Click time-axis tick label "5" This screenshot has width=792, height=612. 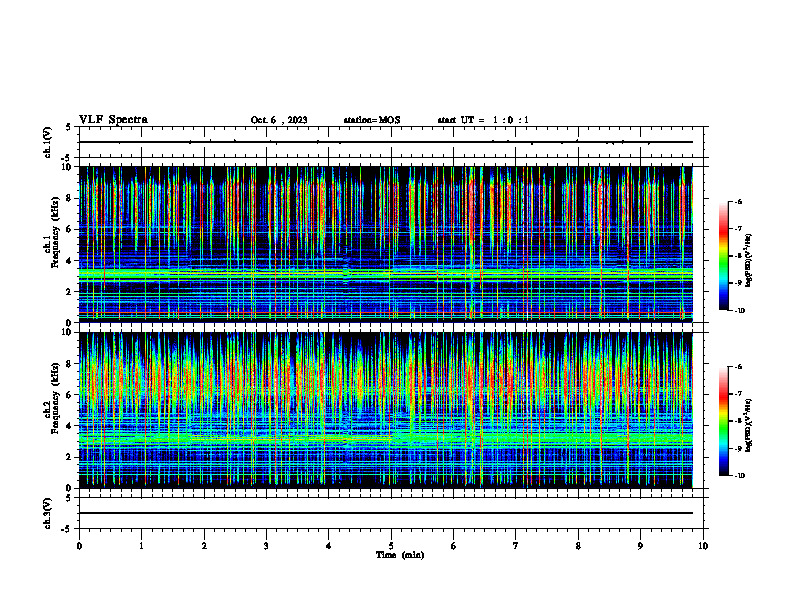[391, 546]
